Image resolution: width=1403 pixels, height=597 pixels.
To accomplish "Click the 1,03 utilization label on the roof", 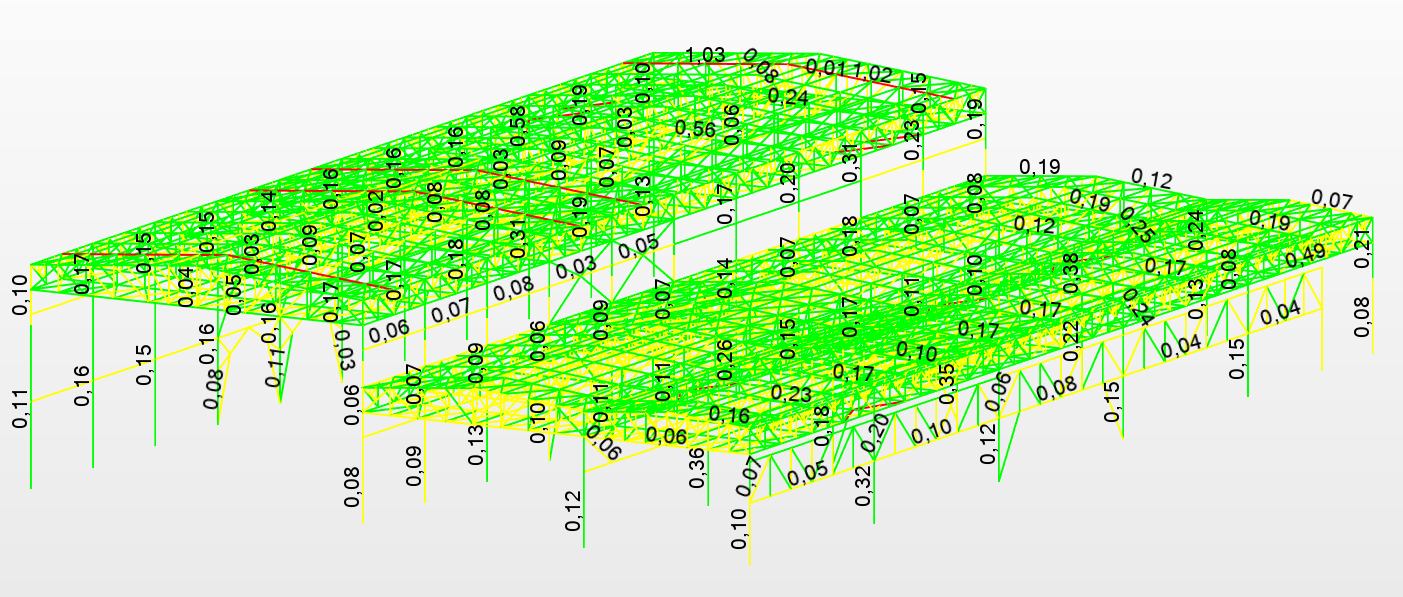I will point(705,55).
